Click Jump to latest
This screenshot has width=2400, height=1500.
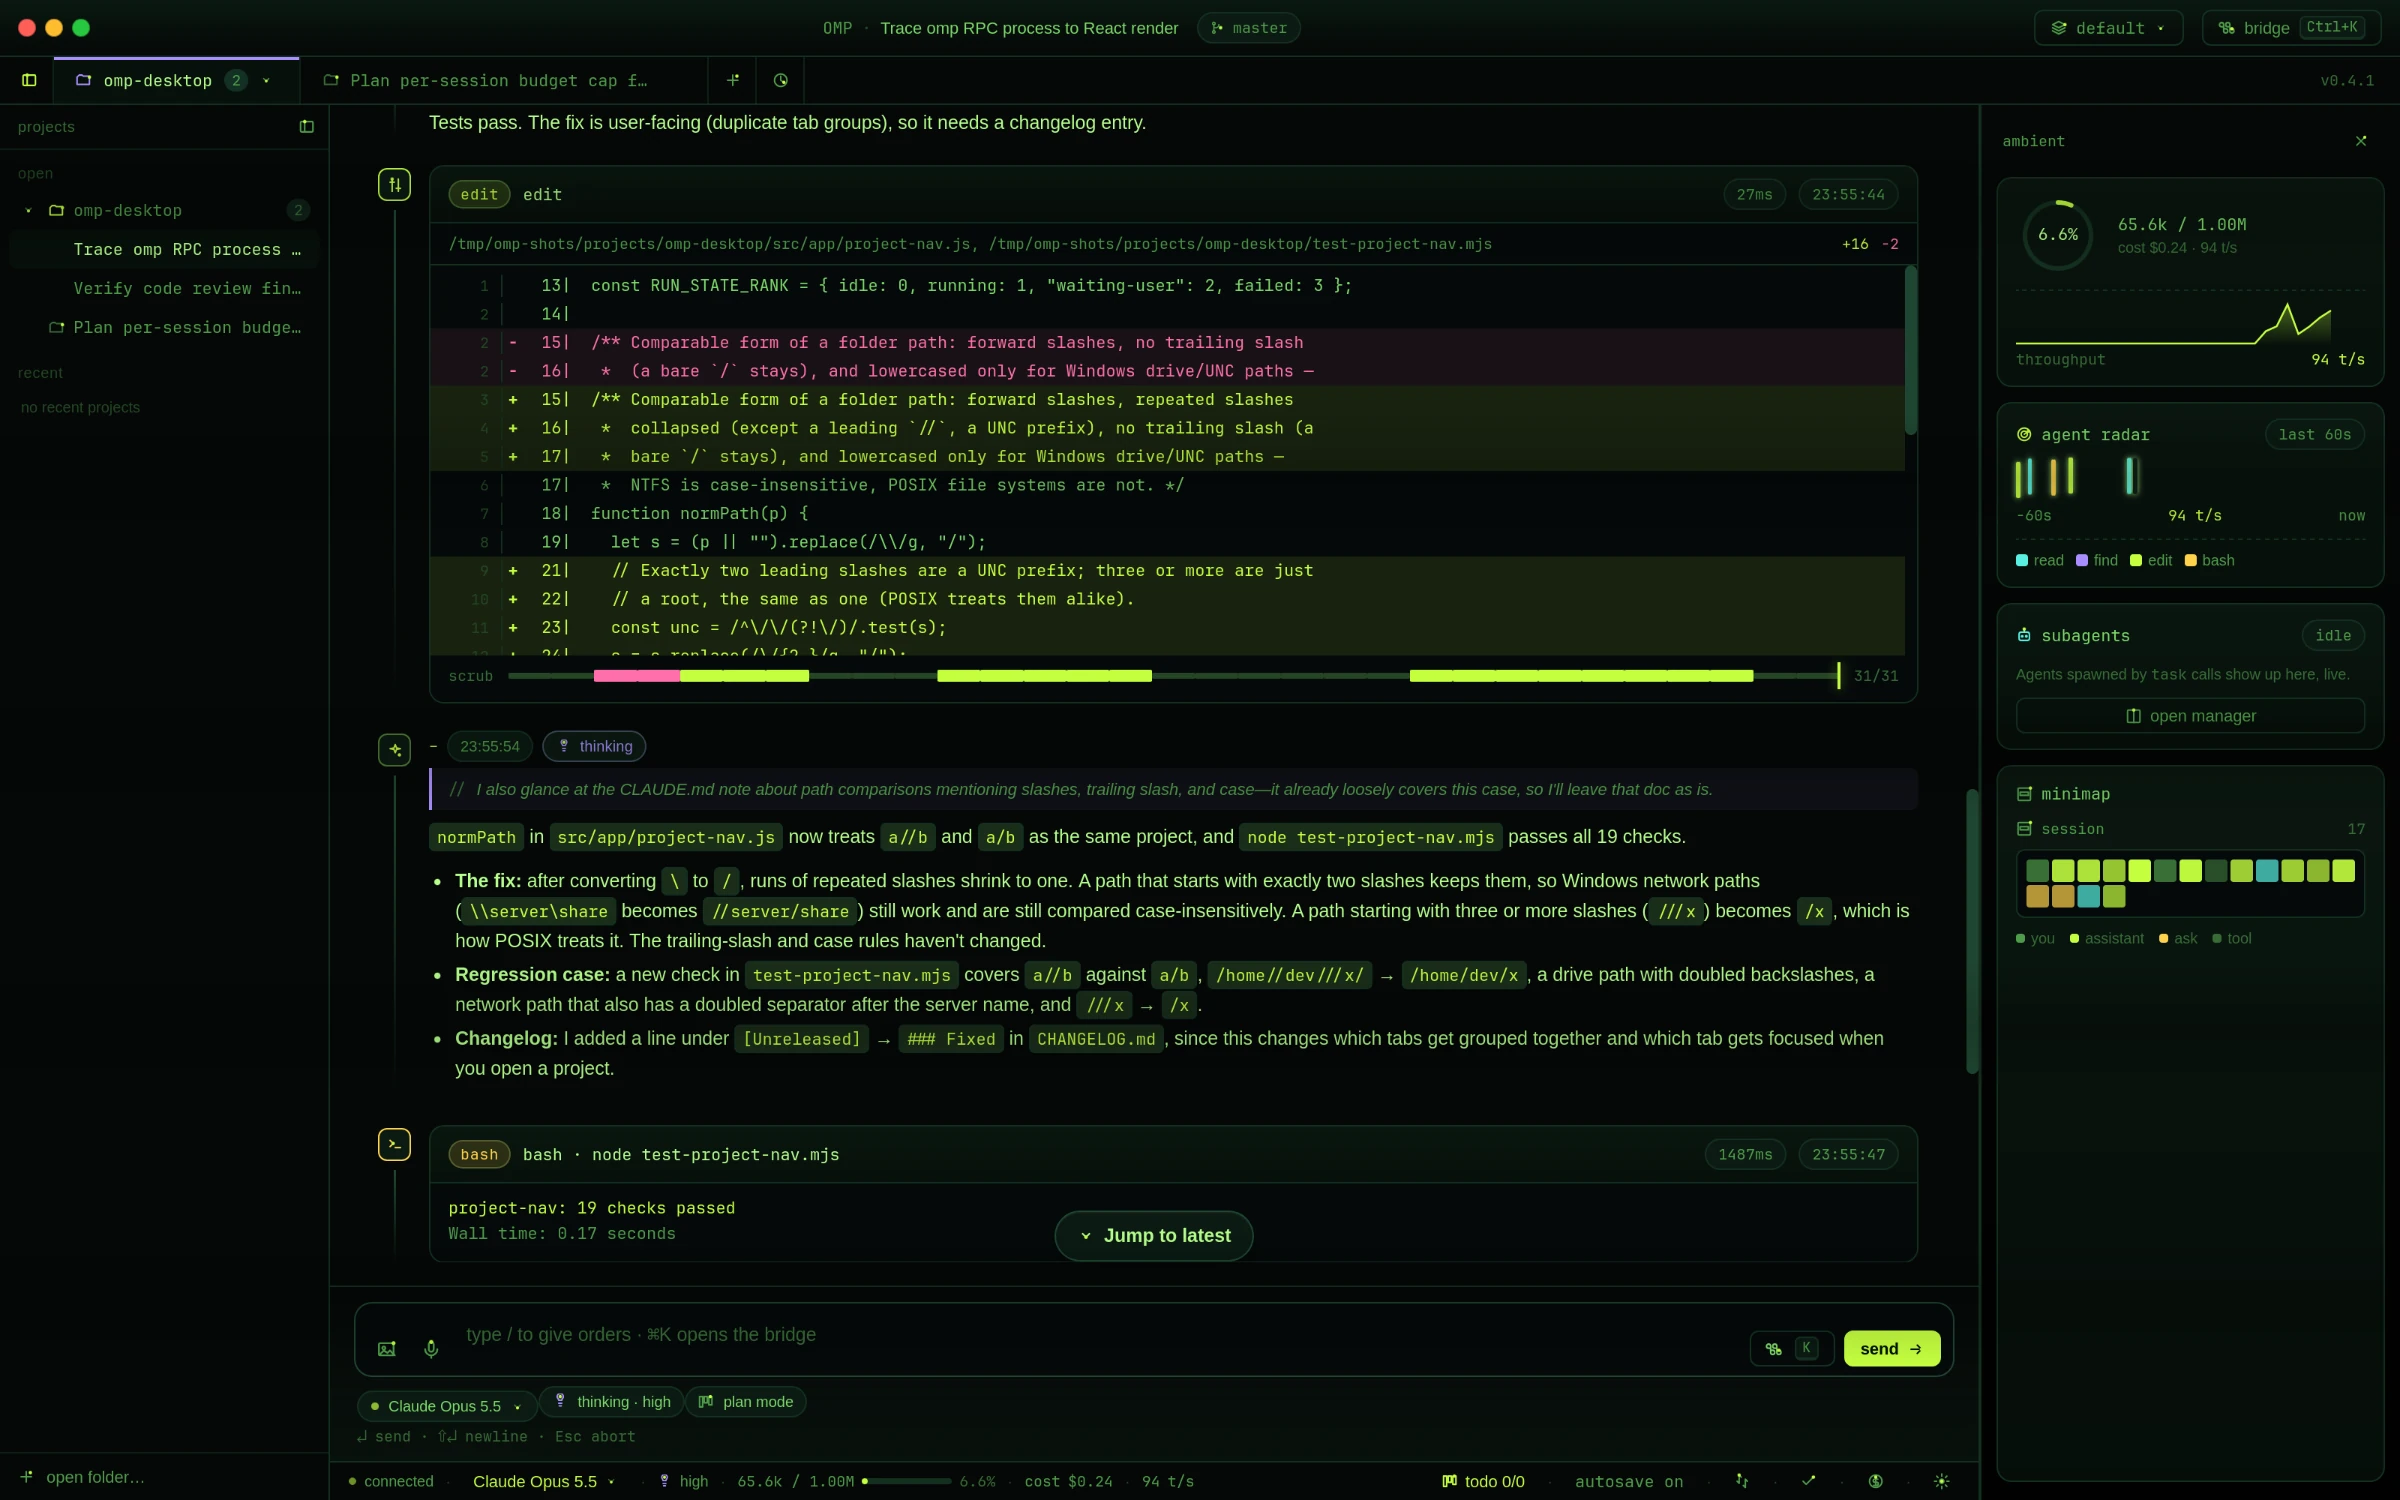[1154, 1235]
